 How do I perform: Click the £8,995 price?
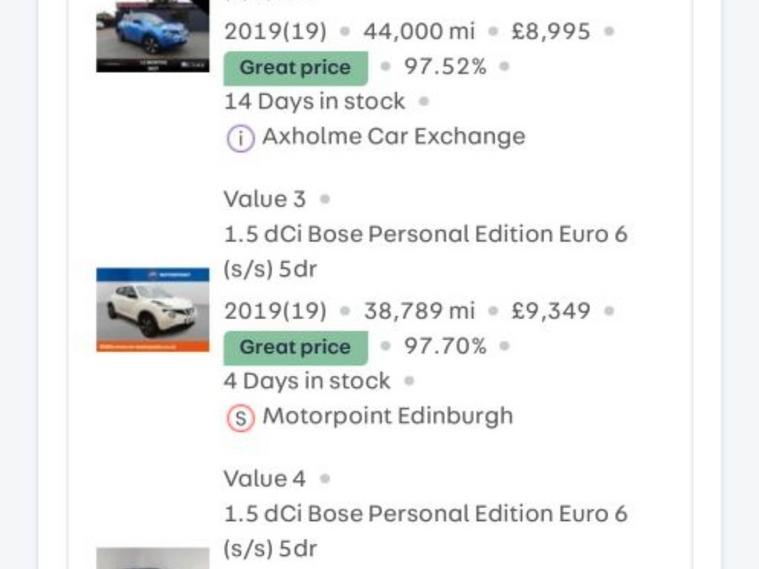tap(551, 31)
